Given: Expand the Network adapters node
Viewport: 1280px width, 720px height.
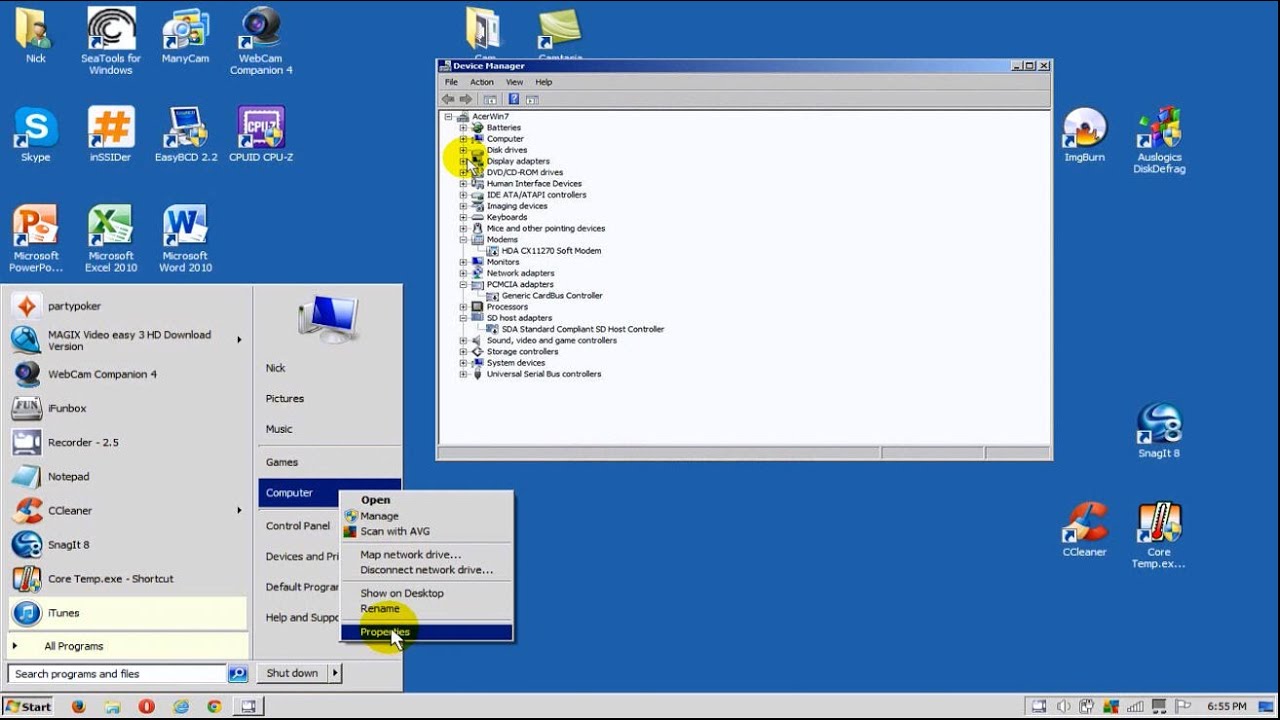Looking at the screenshot, I should pos(463,273).
